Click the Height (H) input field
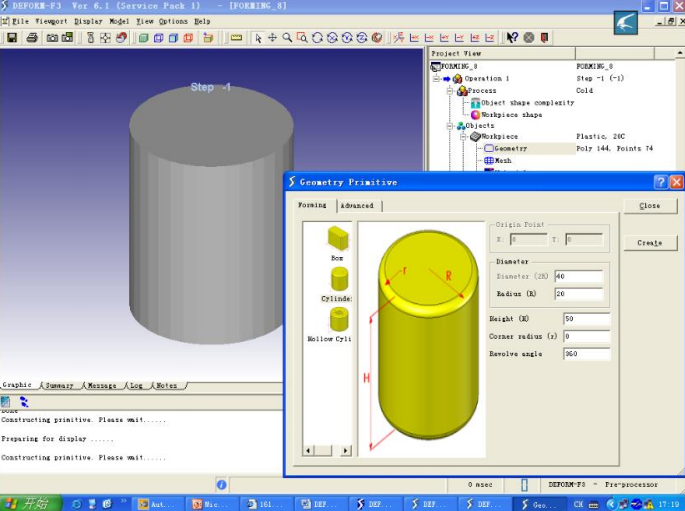This screenshot has height=511, width=685. [587, 319]
